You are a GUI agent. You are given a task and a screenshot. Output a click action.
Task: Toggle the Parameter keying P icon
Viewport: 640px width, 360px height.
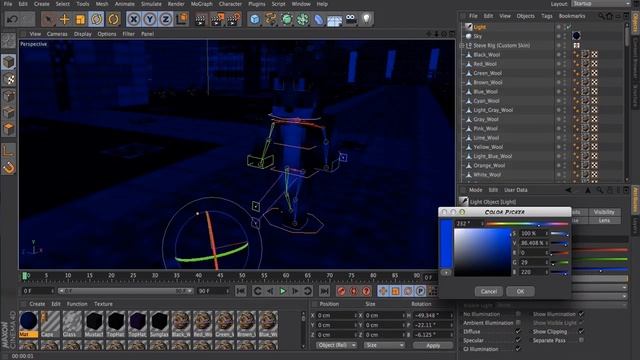tap(420, 291)
